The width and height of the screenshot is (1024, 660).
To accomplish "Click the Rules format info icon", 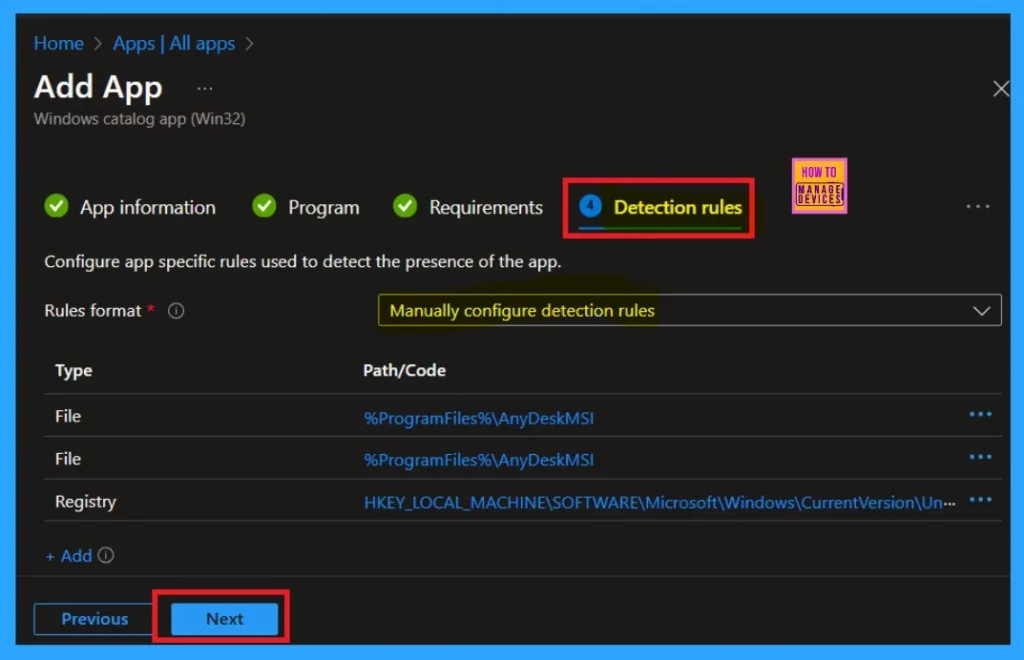I will click(176, 311).
